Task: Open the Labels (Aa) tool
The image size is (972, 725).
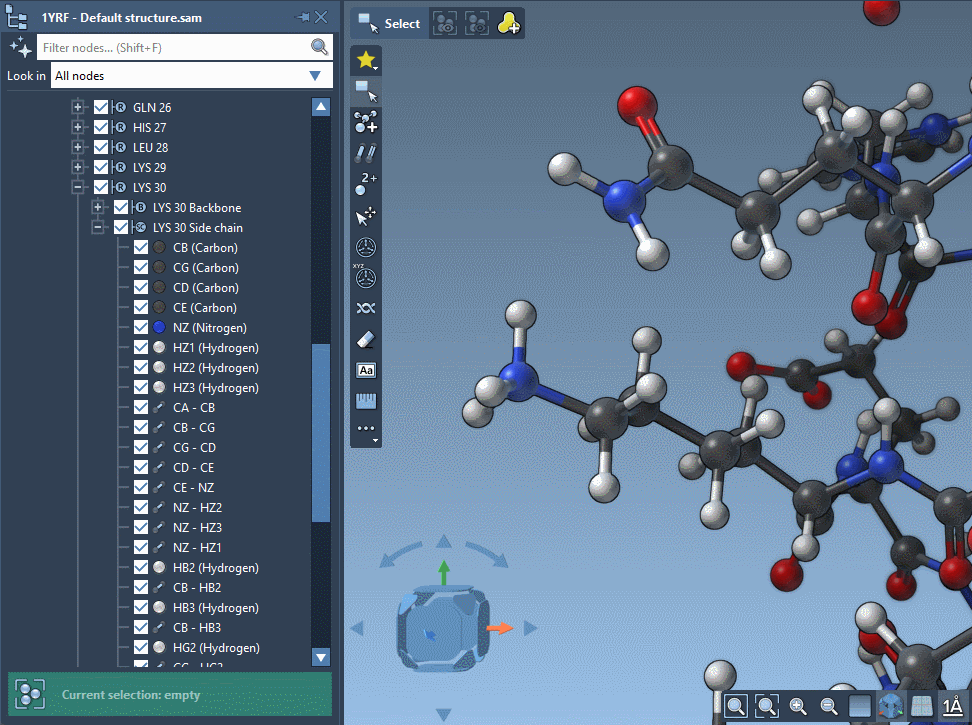Action: click(365, 370)
